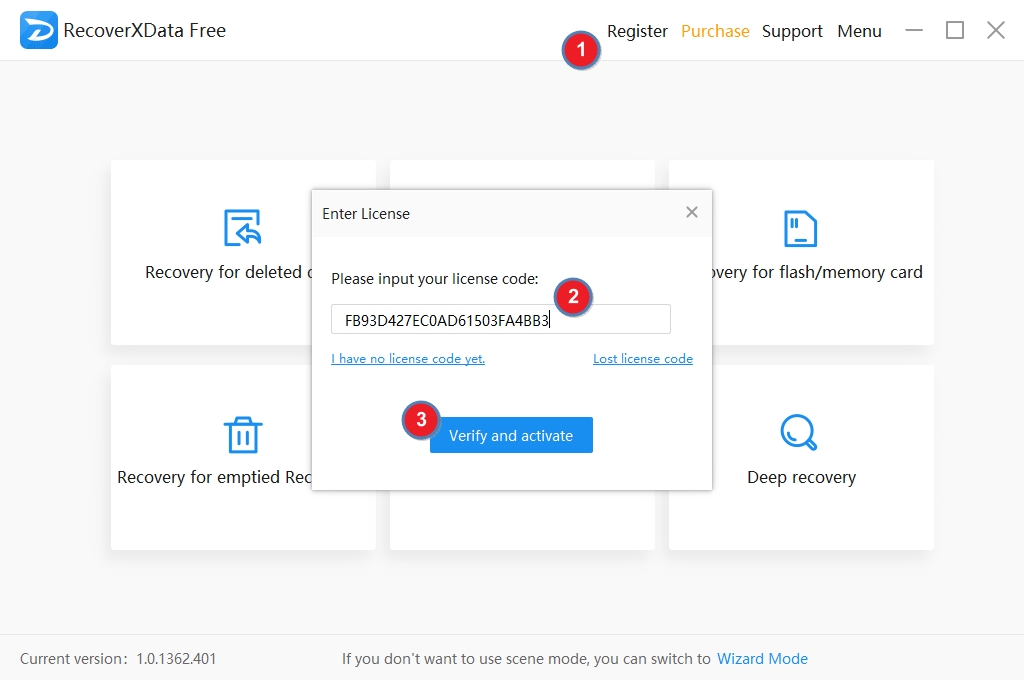
Task: Open the Purchase link in the header
Action: pos(714,31)
